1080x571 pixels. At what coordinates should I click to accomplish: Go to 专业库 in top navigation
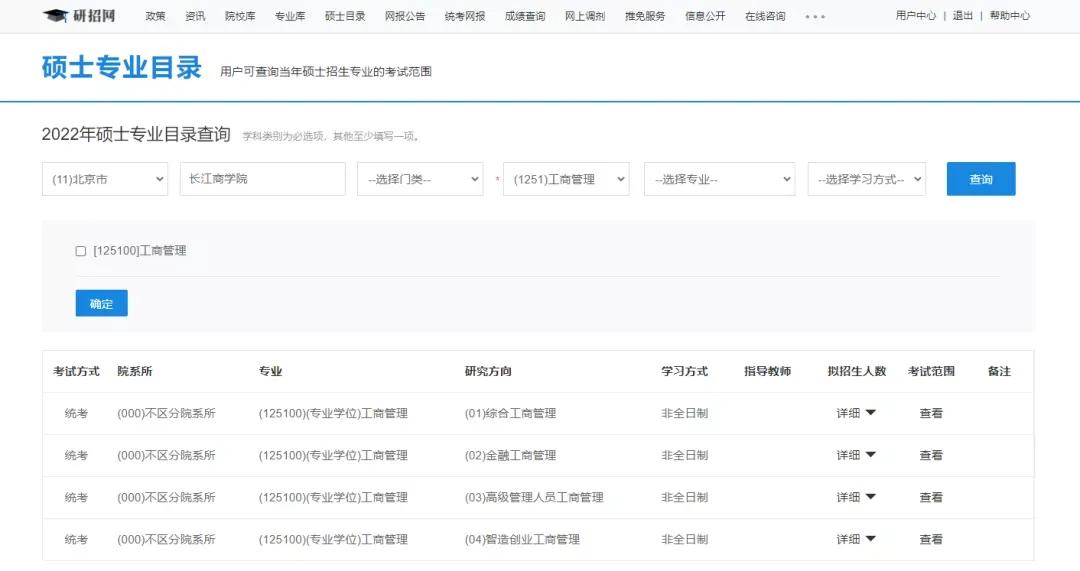290,16
